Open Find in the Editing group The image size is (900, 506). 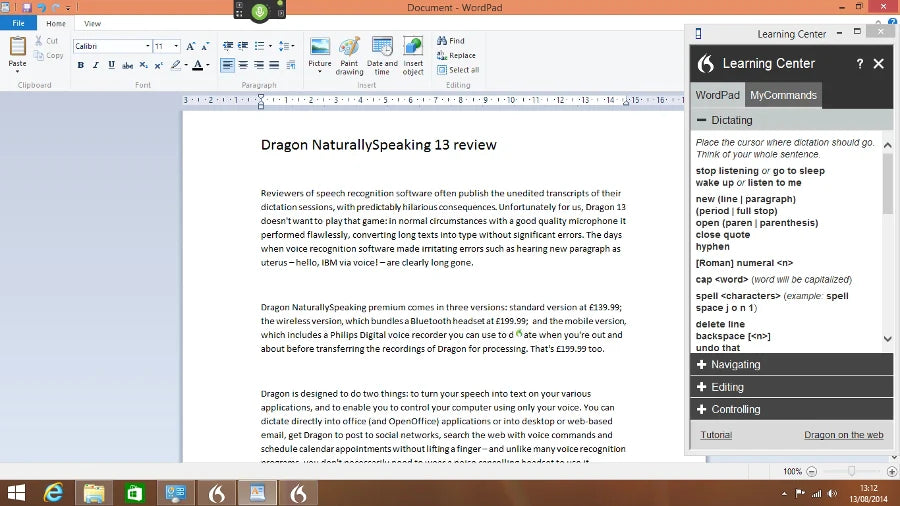(x=450, y=41)
